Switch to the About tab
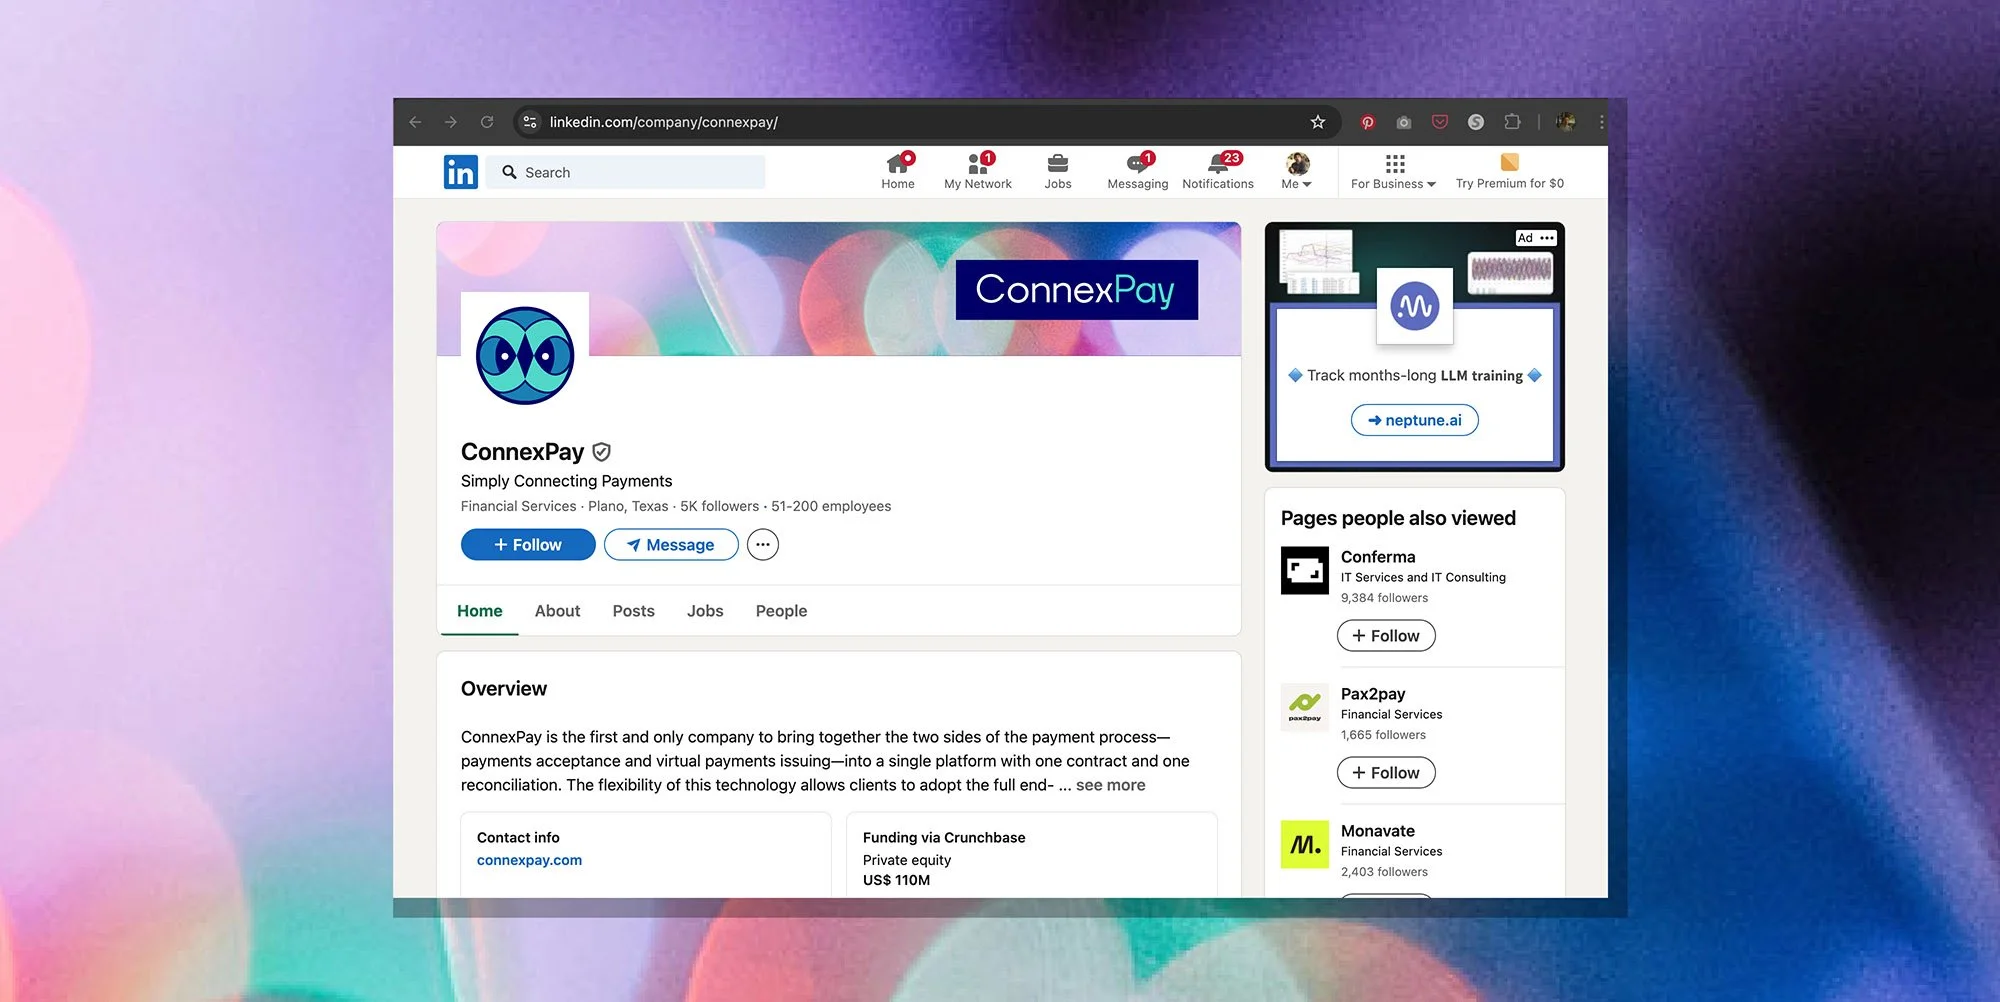The image size is (2000, 1002). (x=557, y=611)
